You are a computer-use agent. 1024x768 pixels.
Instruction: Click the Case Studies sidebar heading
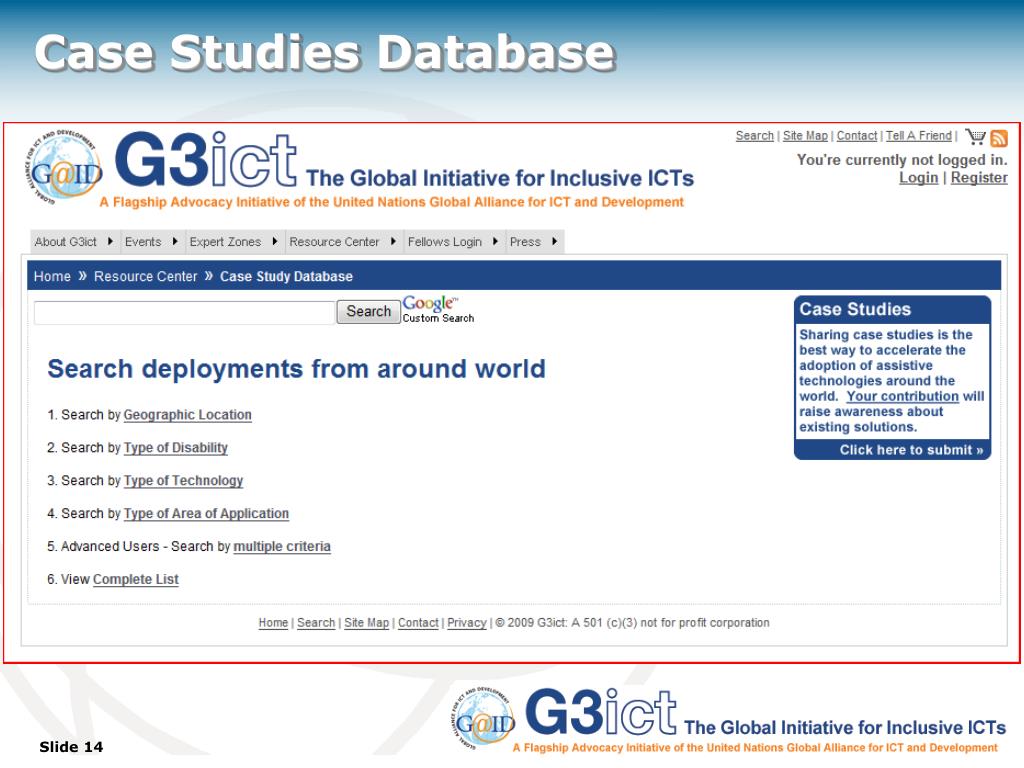pos(855,309)
